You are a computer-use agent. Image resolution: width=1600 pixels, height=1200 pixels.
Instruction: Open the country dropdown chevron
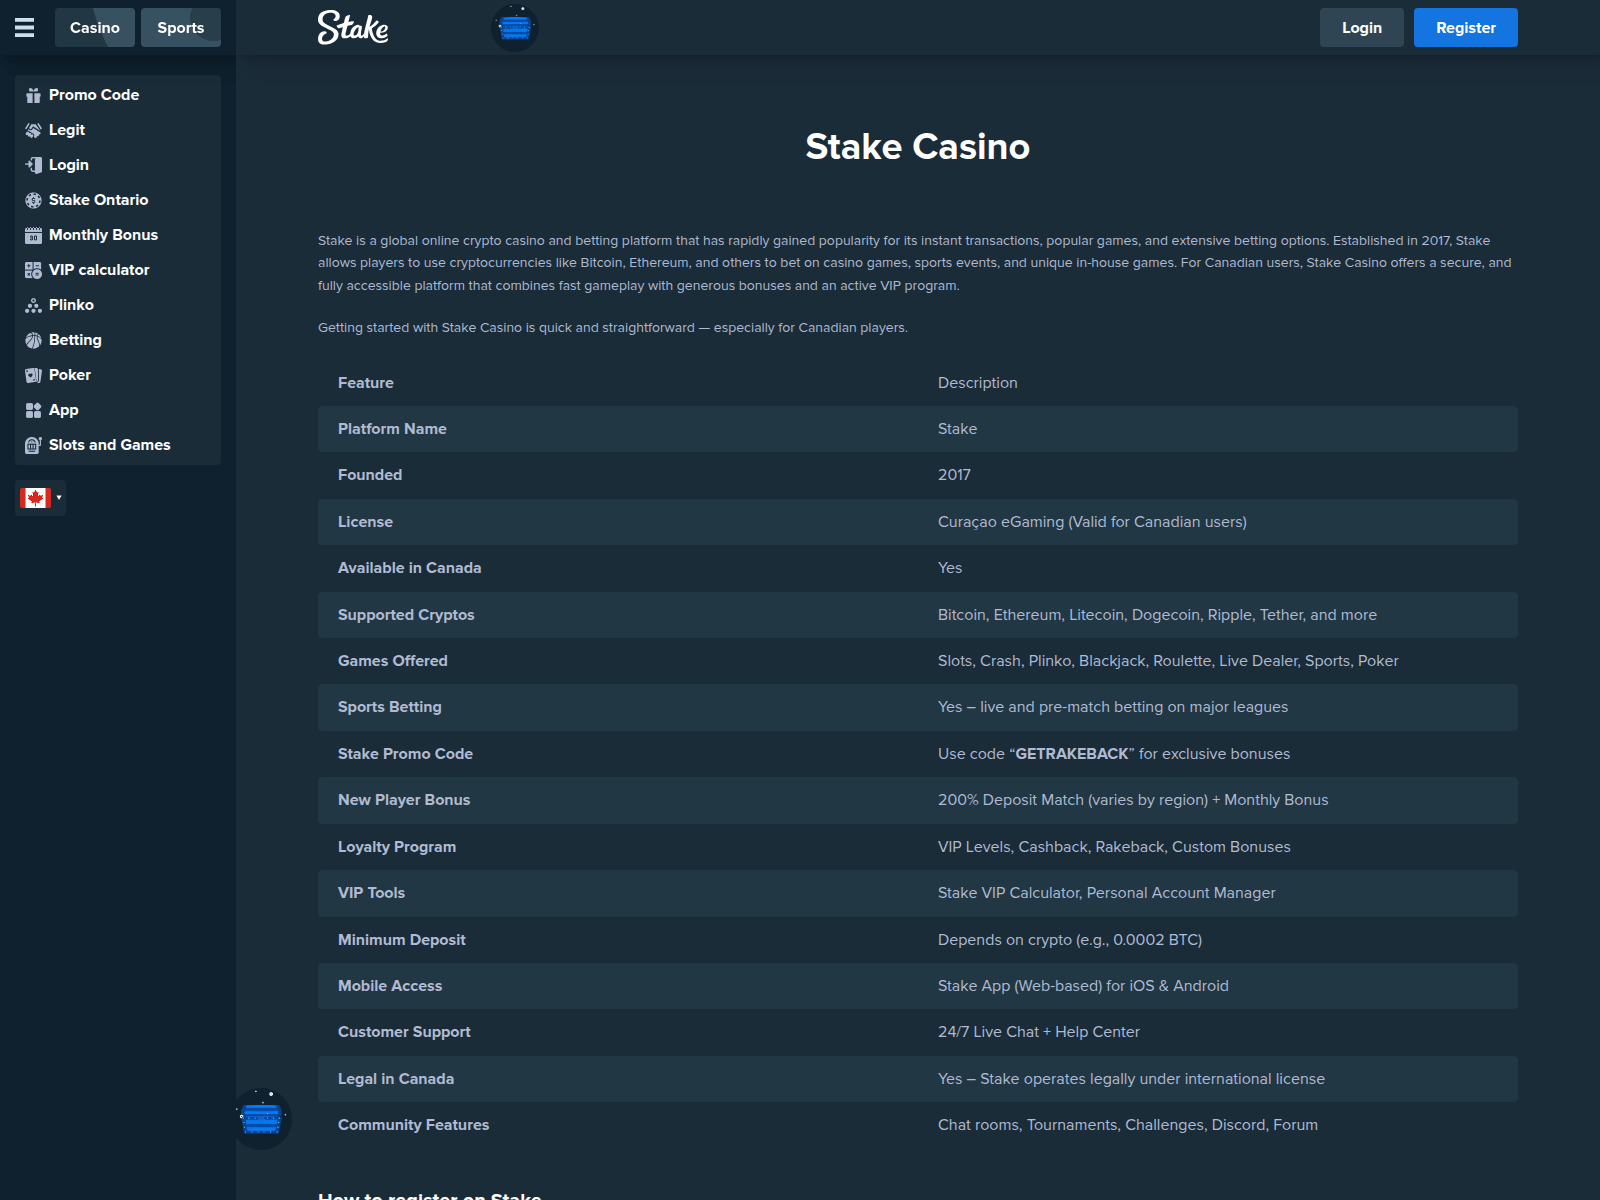57,497
